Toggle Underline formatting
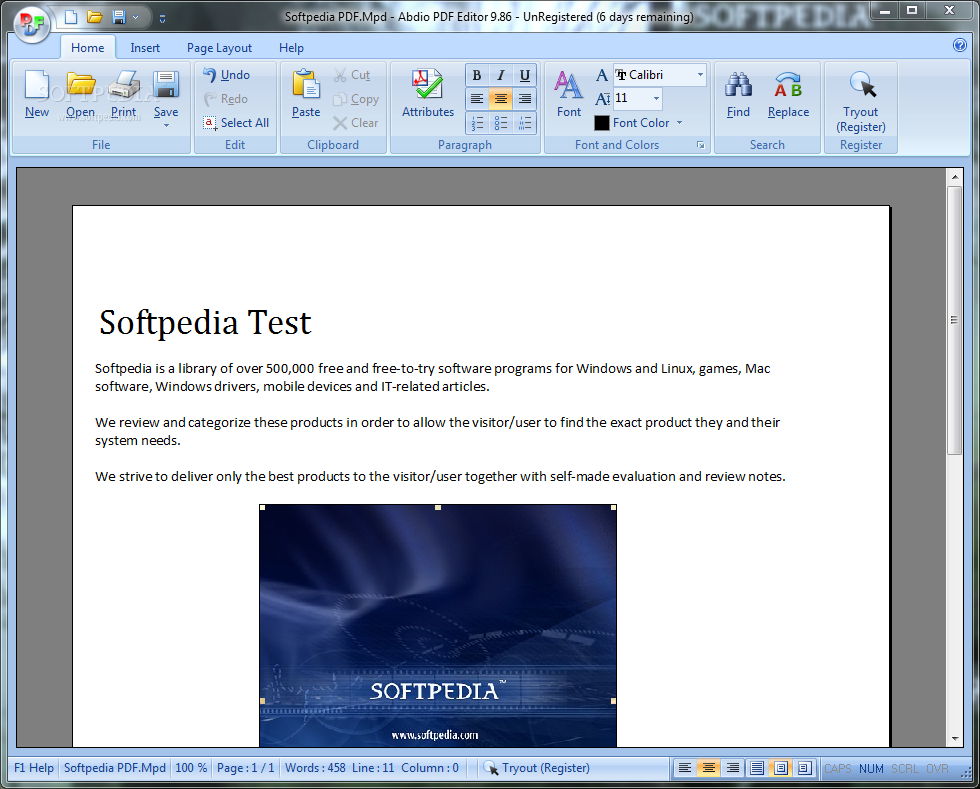Screen dimensions: 980x789 point(524,76)
